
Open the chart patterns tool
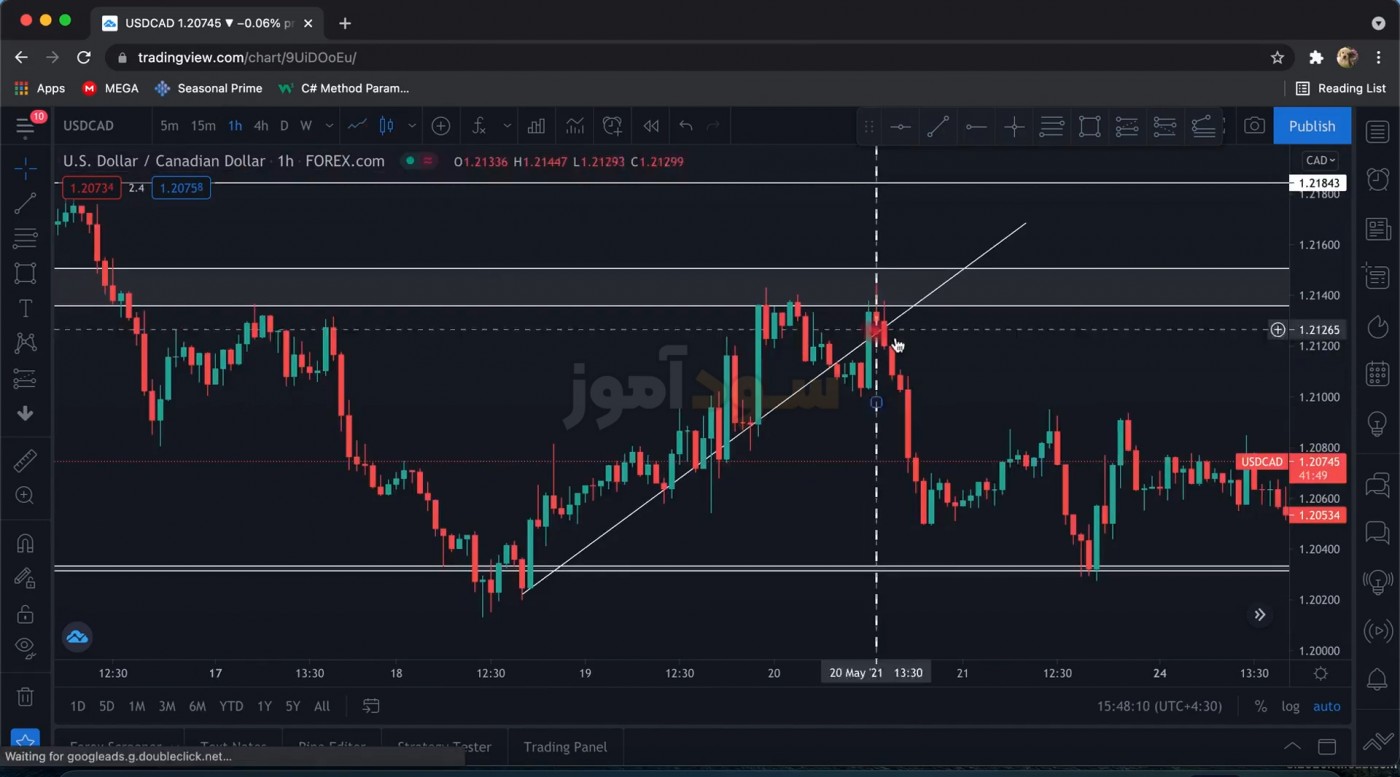click(x=25, y=343)
